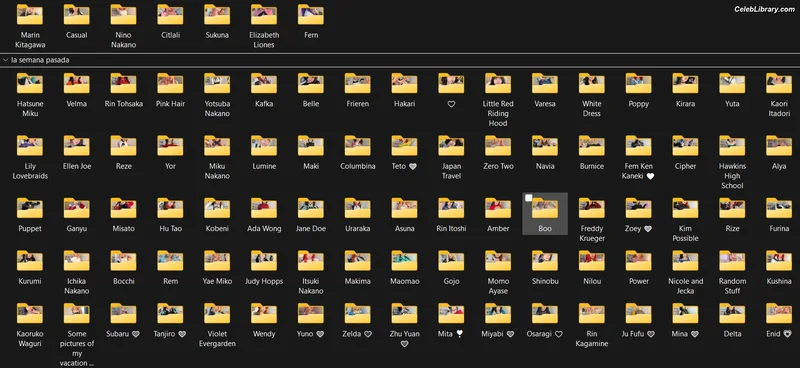
Task: Click the 'Kaoruko Waguri' folder name
Action: pos(30,338)
